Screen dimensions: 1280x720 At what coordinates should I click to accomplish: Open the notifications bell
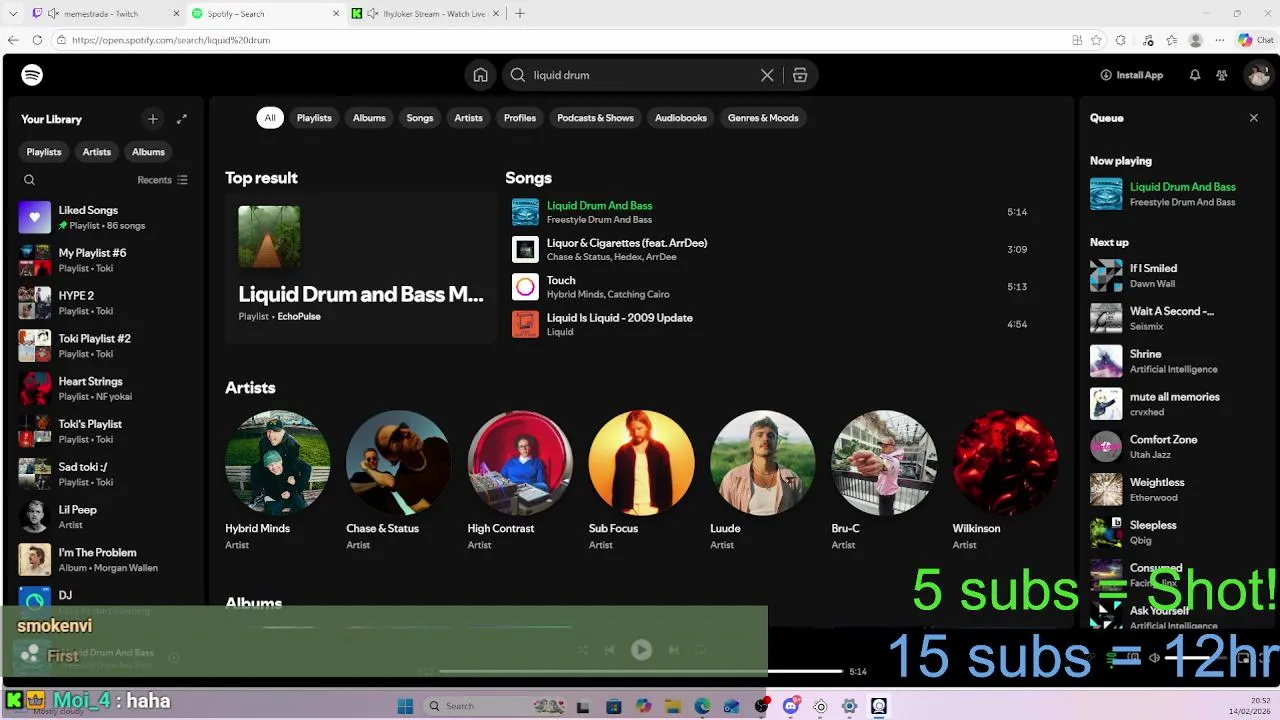1194,75
